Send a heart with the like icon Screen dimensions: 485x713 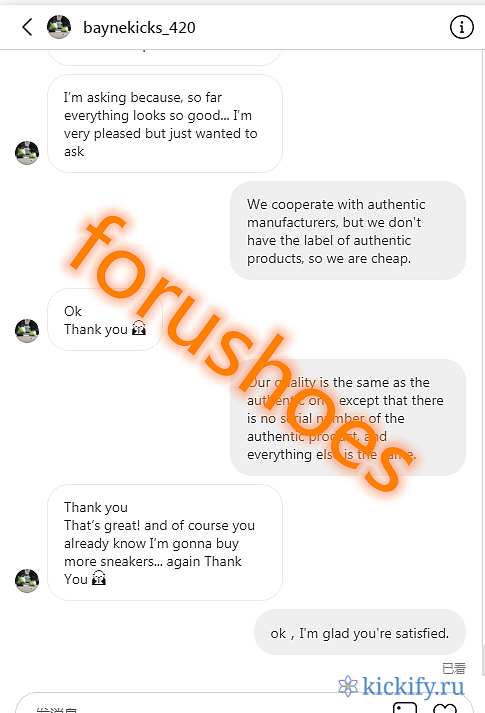tap(445, 708)
